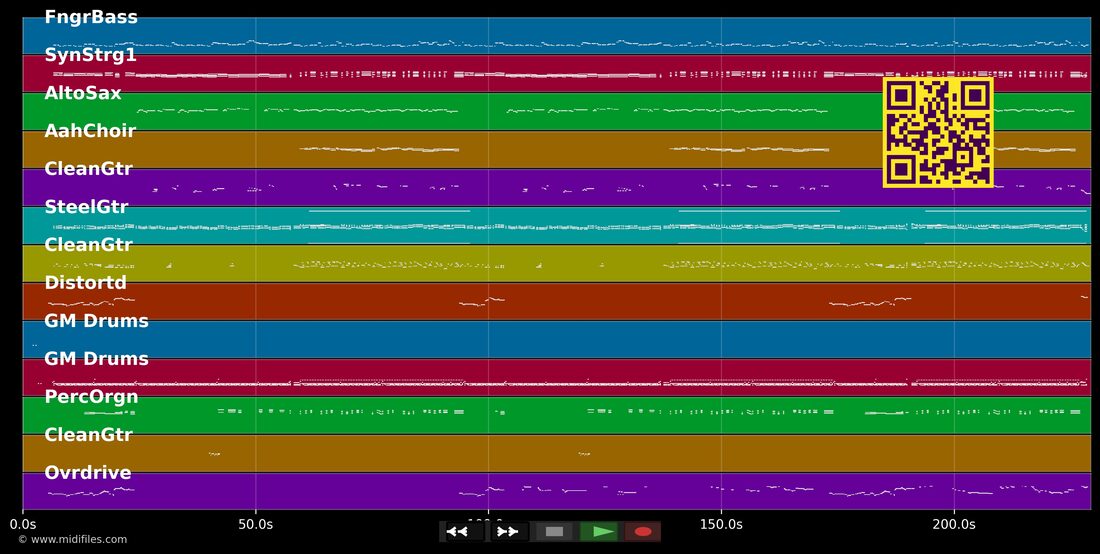Start recording with the red record button
Screen dimensions: 1100x554
(642, 532)
